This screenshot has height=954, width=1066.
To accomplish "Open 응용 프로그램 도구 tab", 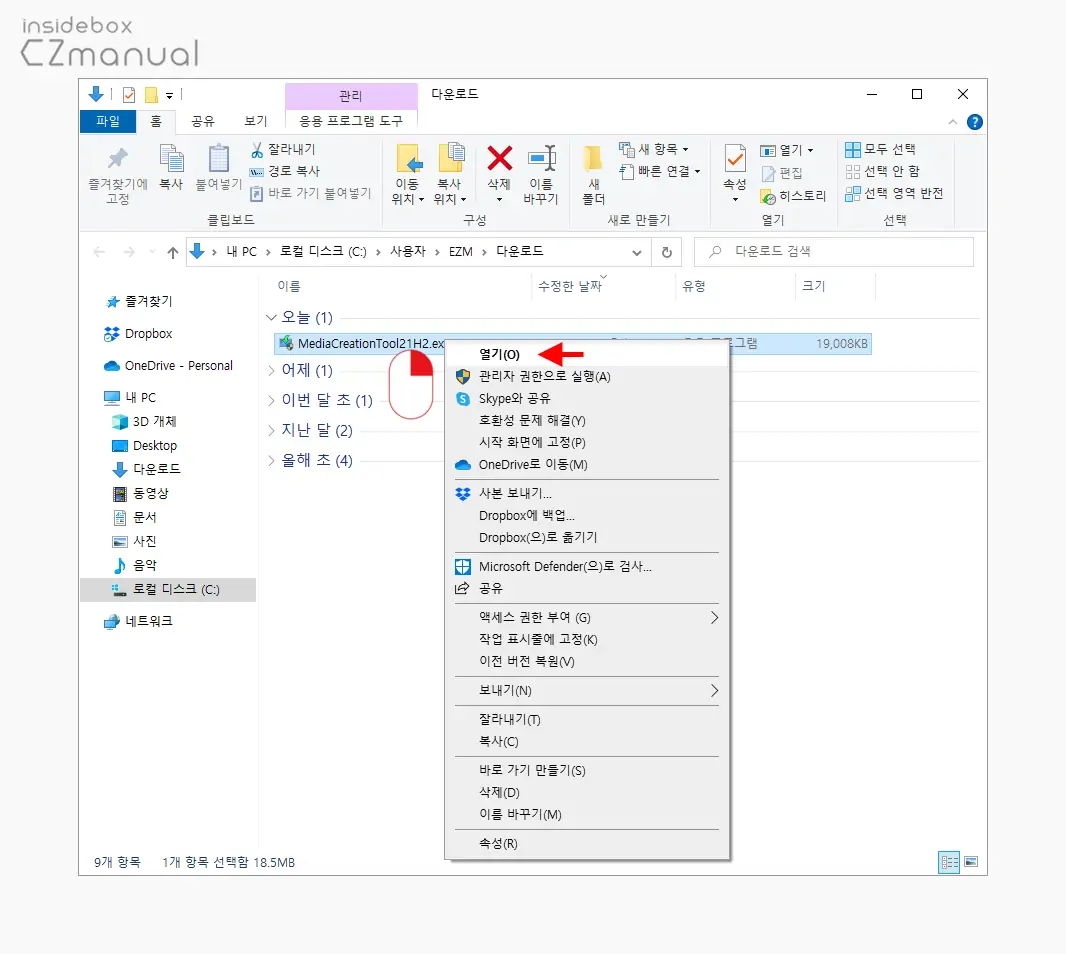I will pos(351,121).
